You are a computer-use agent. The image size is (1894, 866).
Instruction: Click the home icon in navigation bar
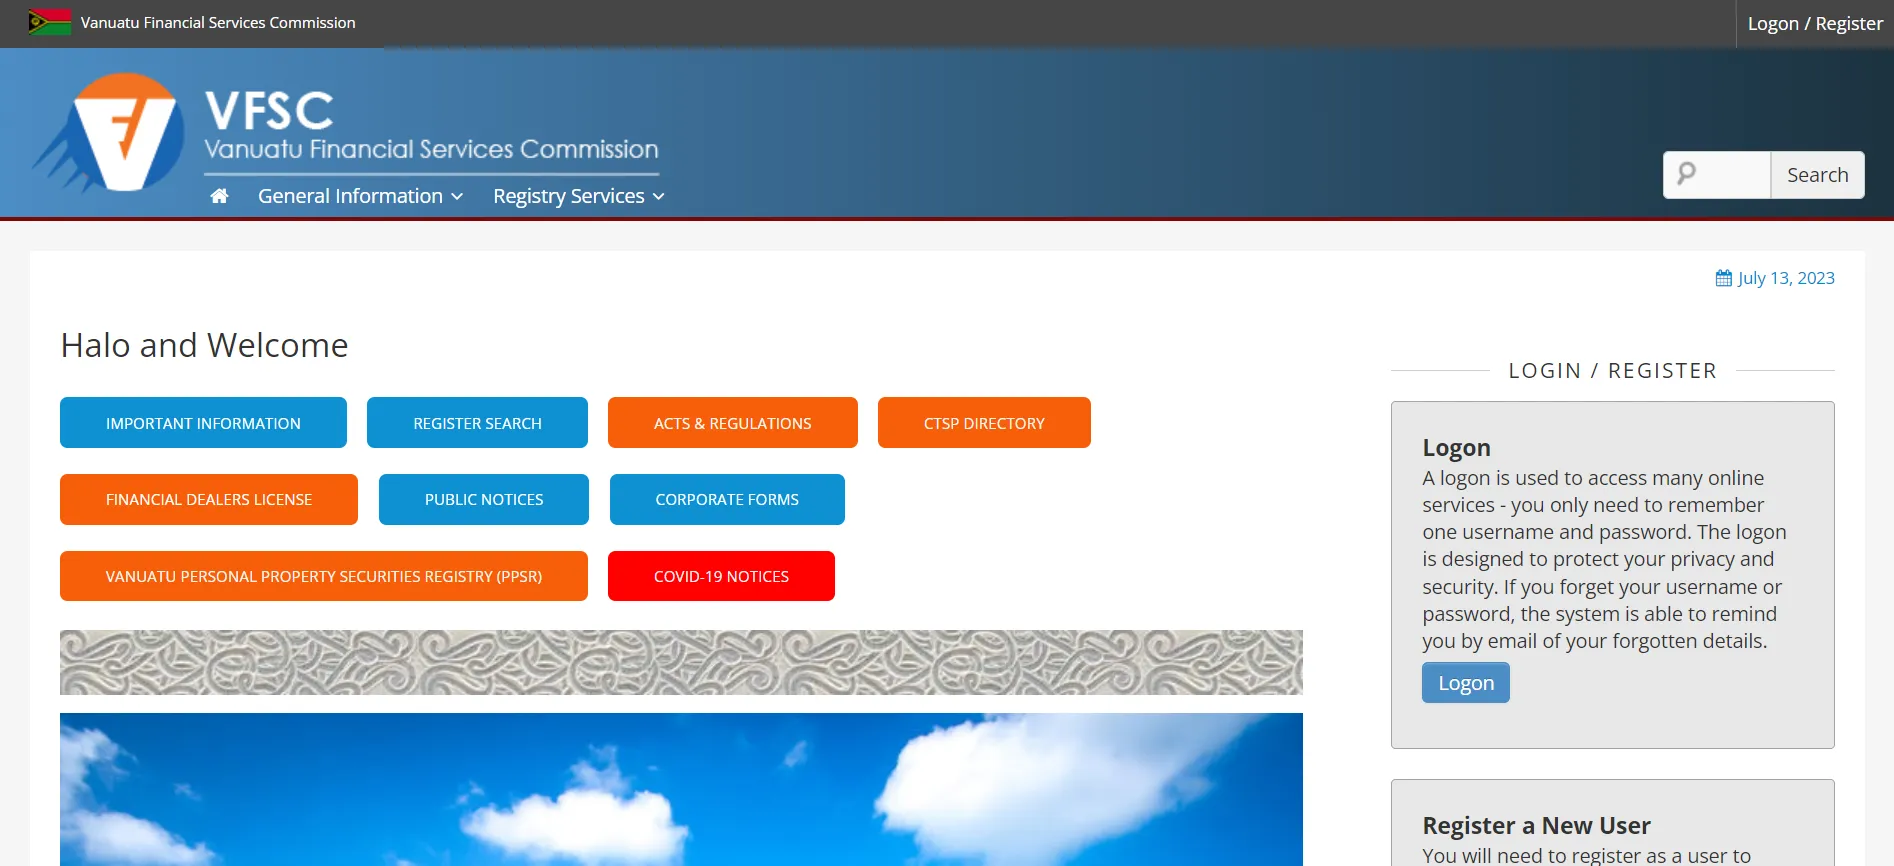219,196
